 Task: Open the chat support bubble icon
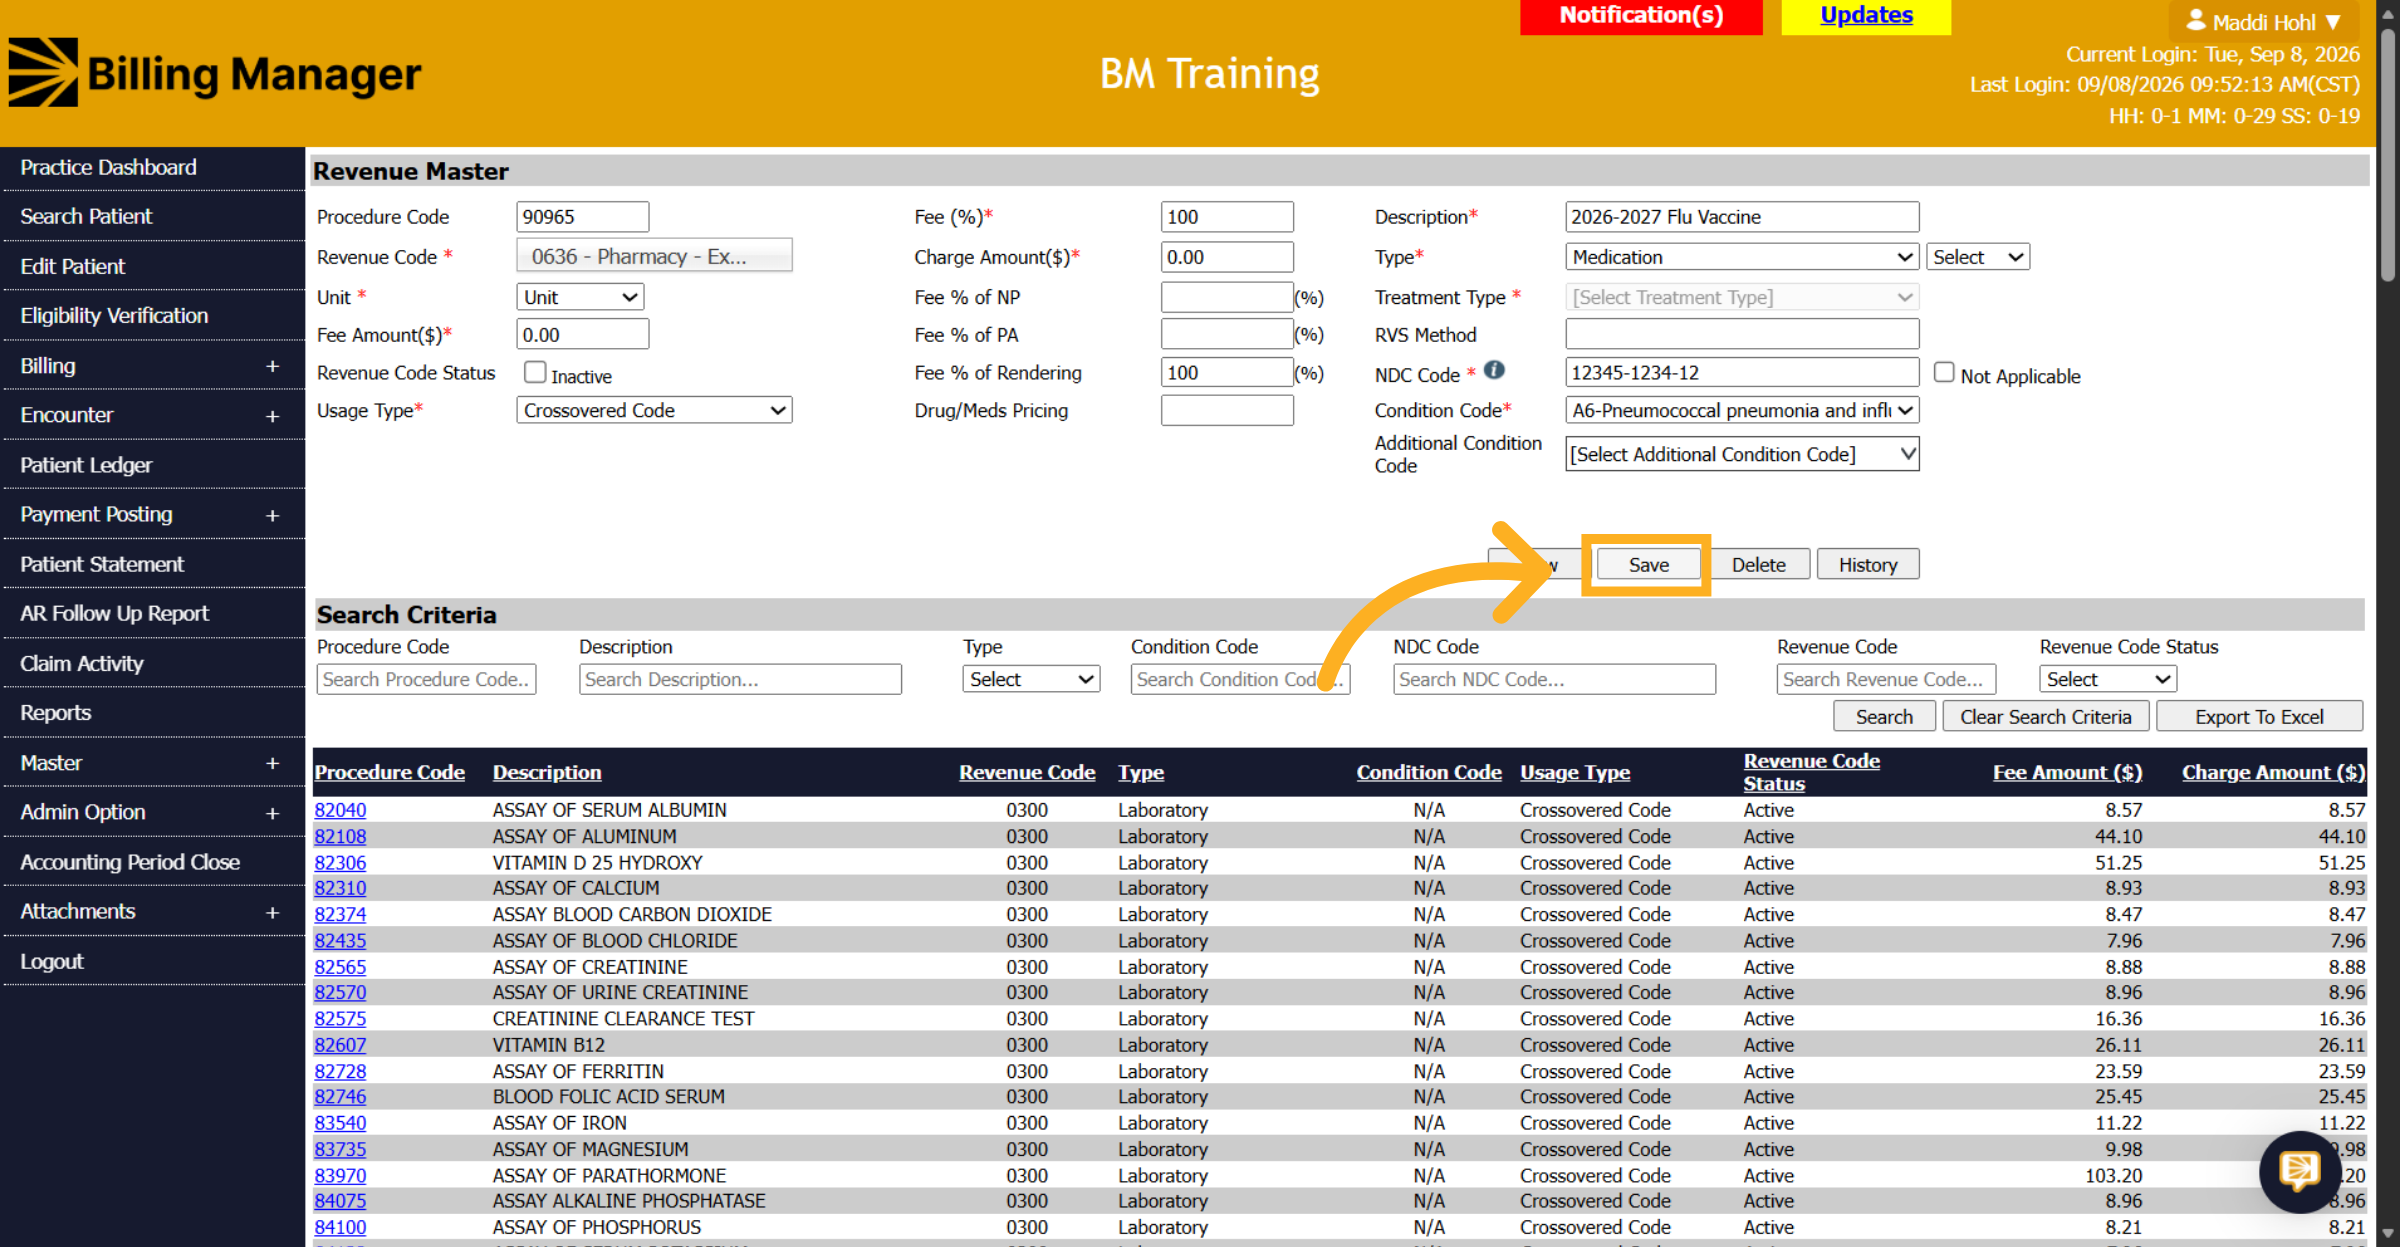click(x=2299, y=1171)
